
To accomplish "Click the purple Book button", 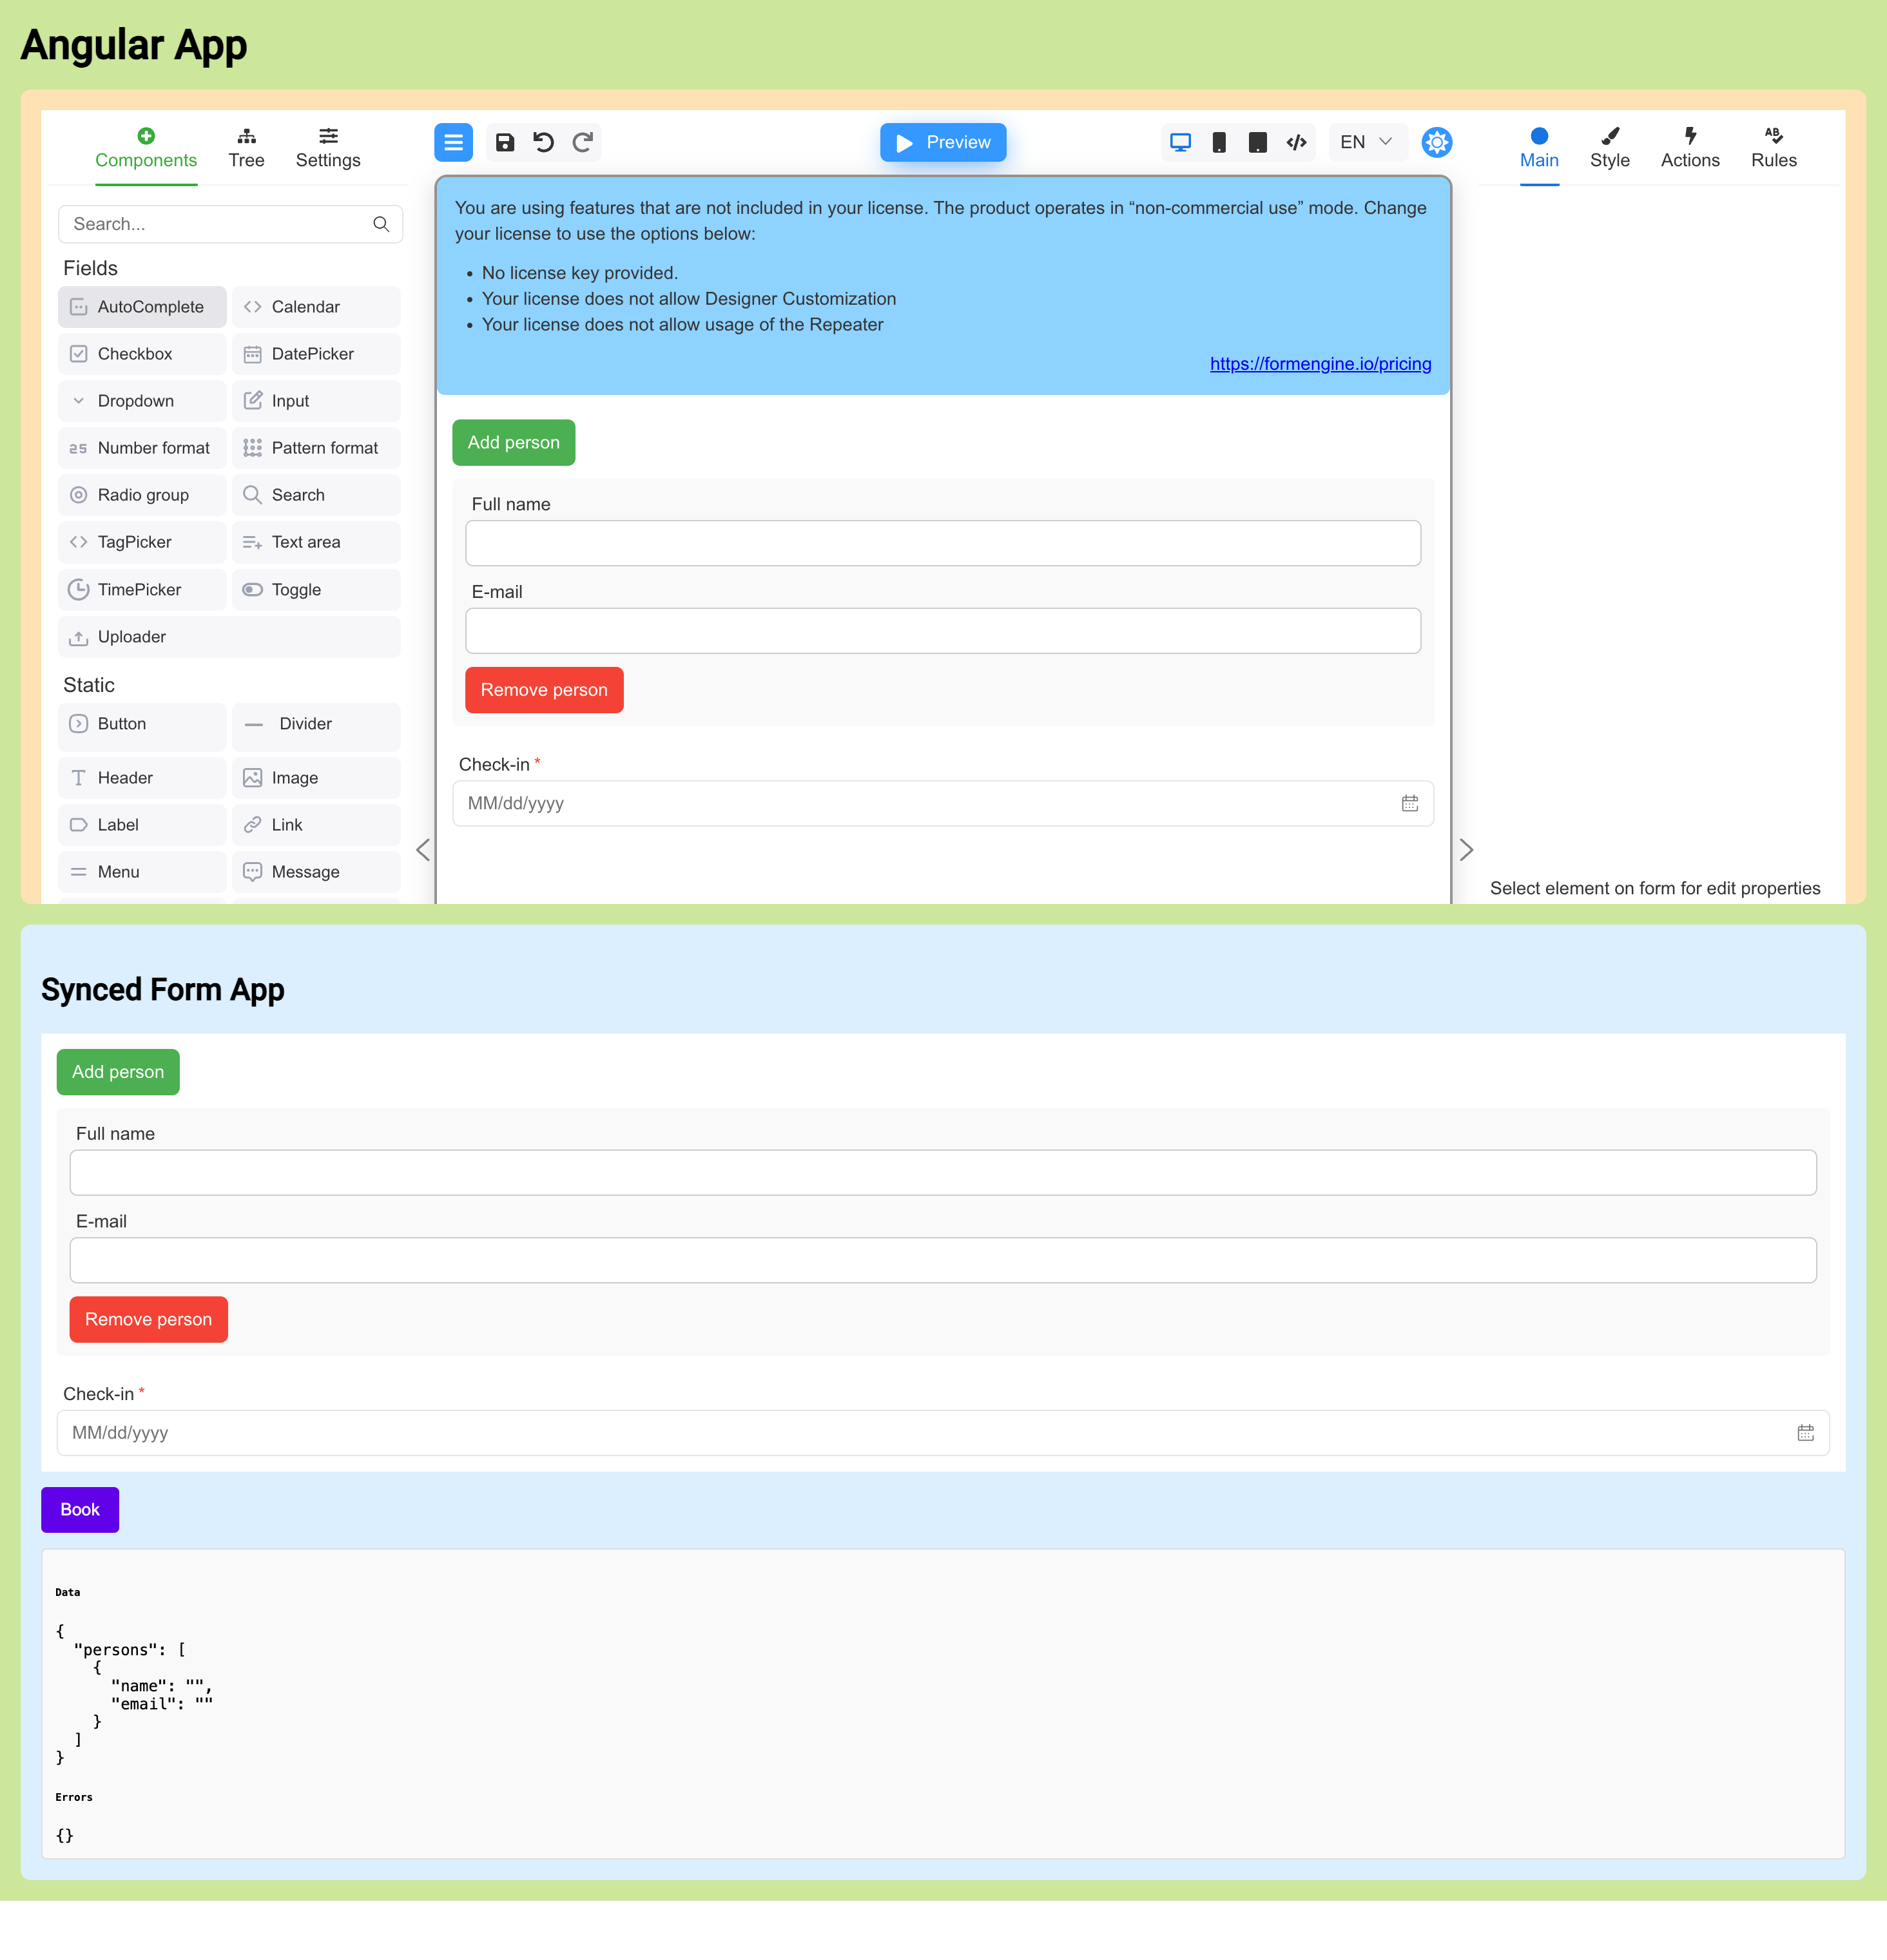I will 80,1509.
